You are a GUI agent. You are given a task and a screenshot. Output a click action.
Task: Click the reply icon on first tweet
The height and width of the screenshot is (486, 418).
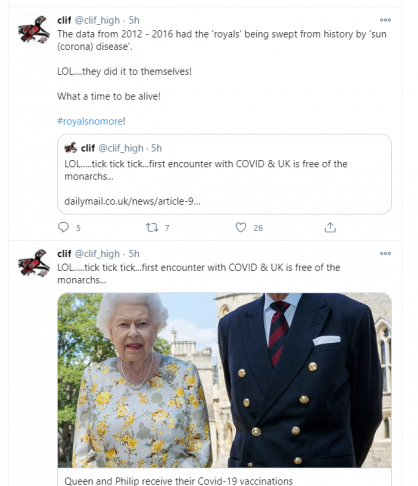pos(63,227)
